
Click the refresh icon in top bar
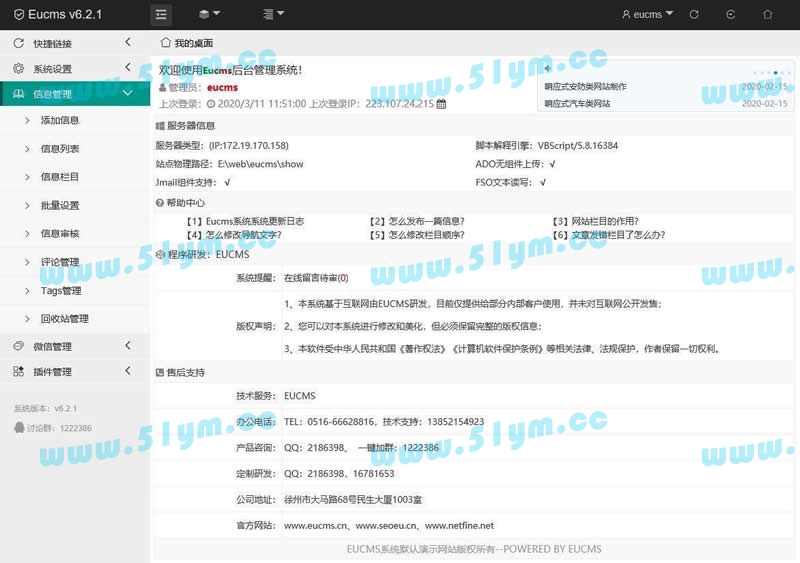[694, 14]
